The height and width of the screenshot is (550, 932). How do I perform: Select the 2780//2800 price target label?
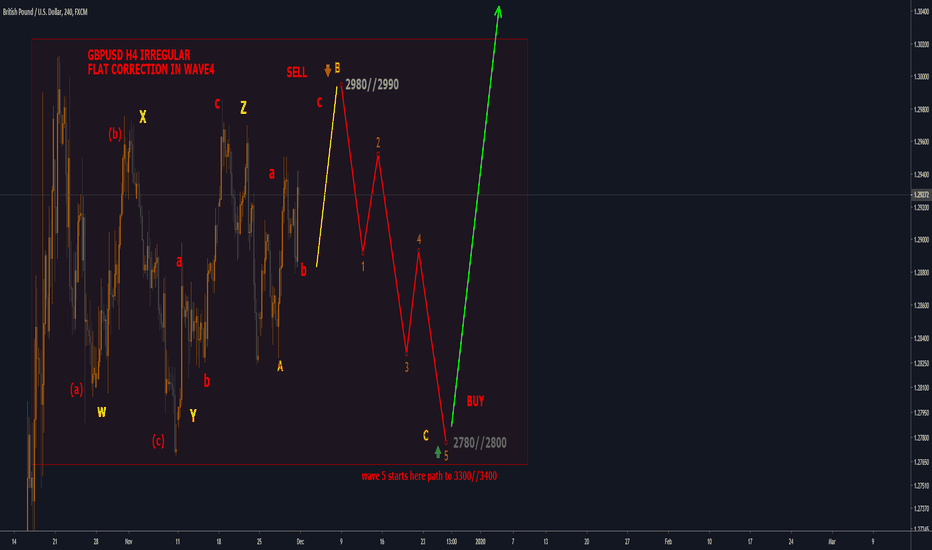(x=479, y=441)
